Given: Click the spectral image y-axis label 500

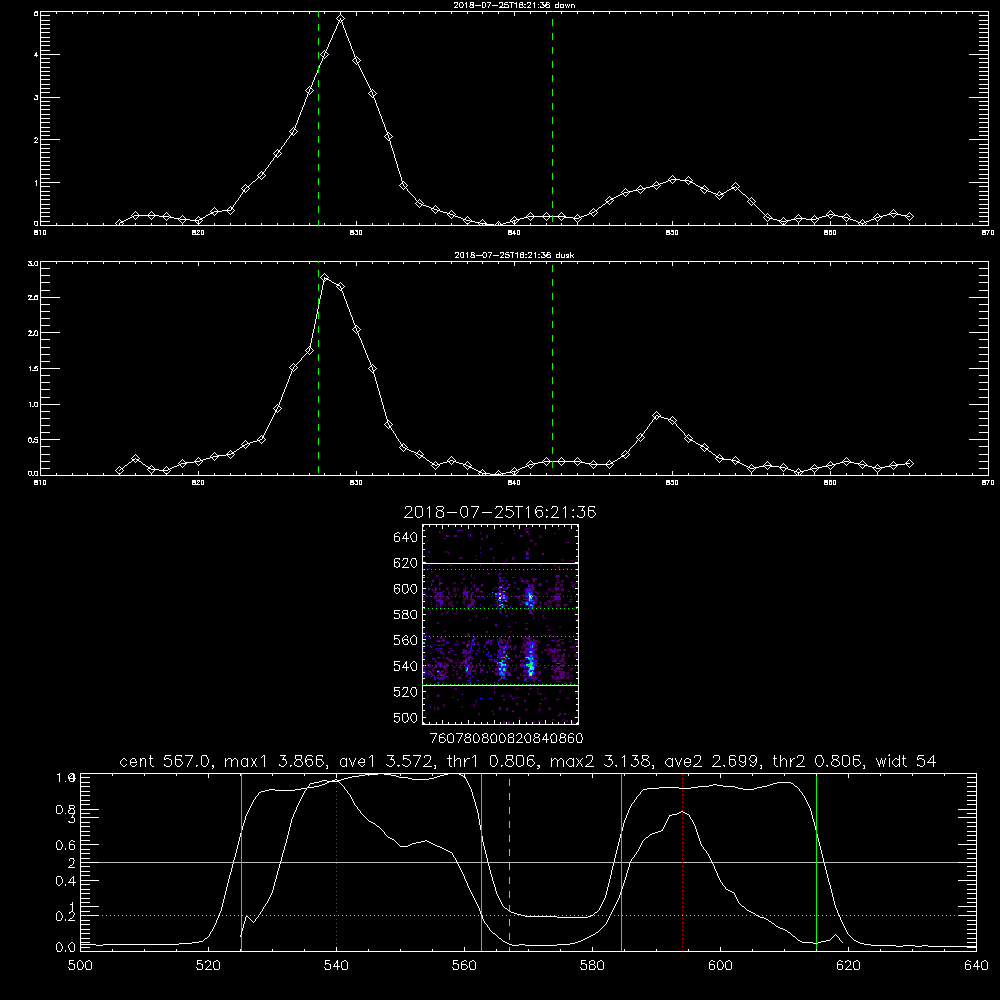Looking at the screenshot, I should tap(406, 717).
